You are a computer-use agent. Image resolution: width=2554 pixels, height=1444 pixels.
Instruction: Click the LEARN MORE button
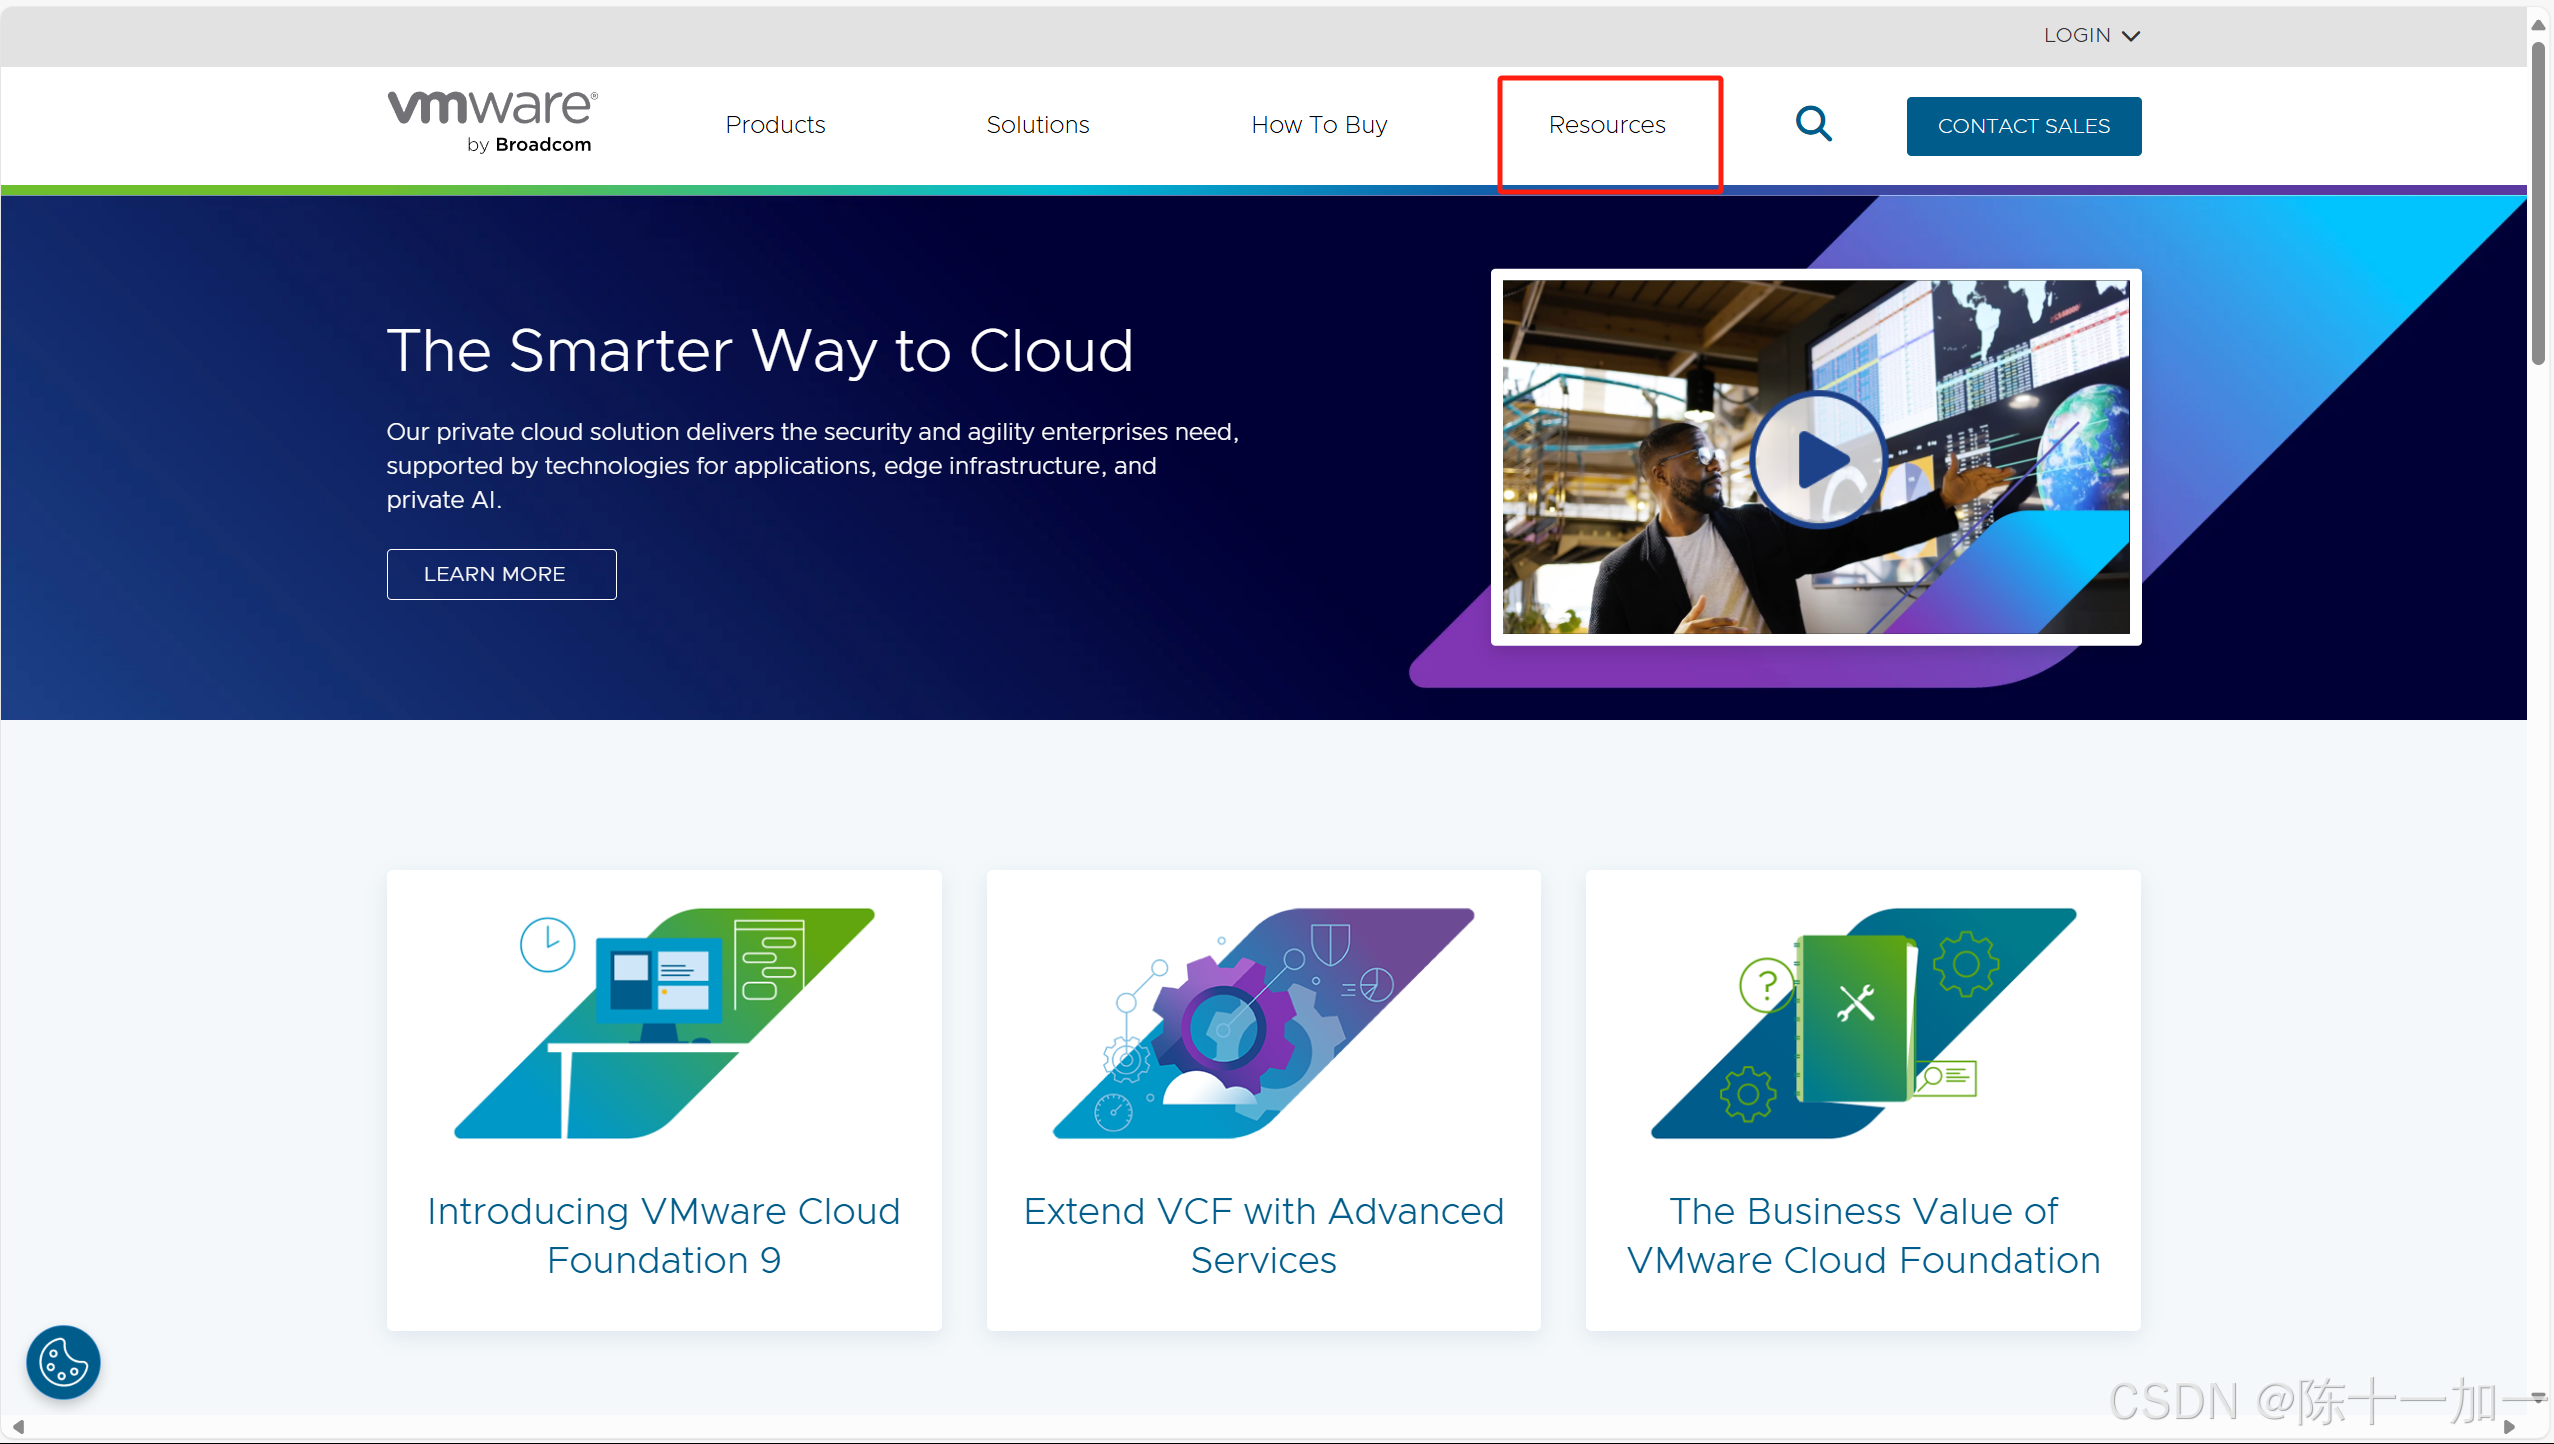501,574
